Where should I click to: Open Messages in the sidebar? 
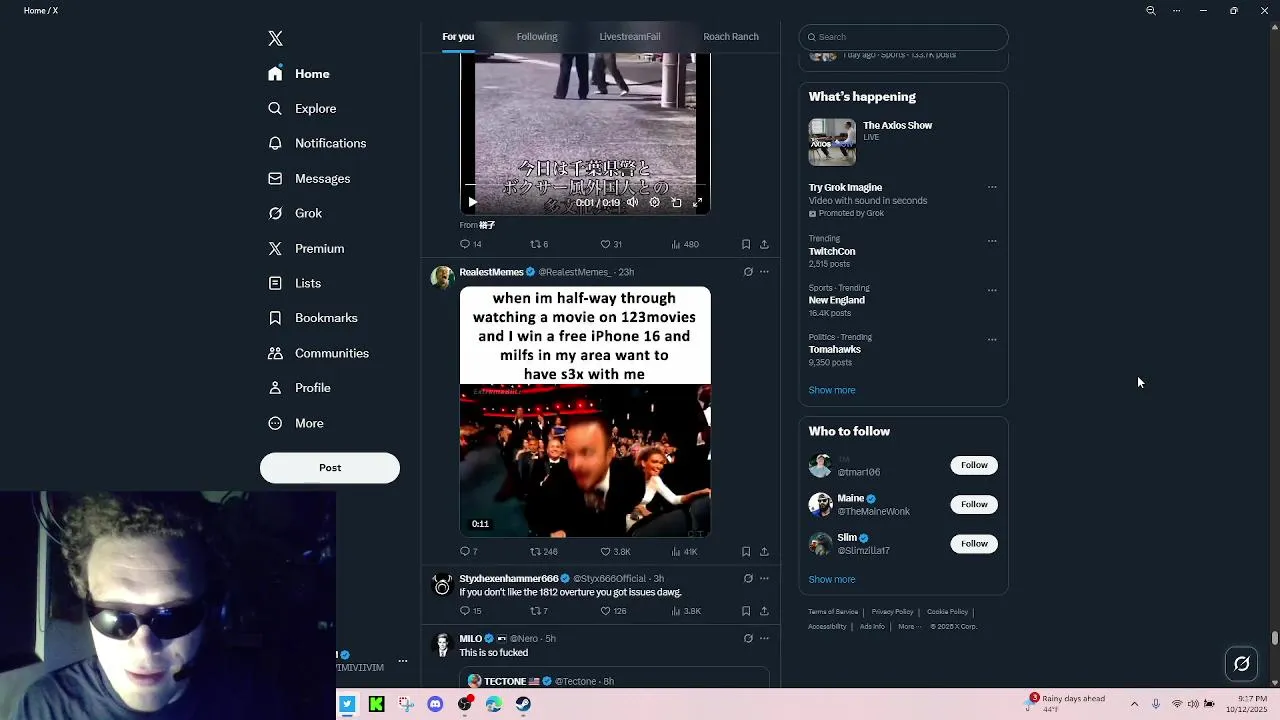tap(309, 178)
